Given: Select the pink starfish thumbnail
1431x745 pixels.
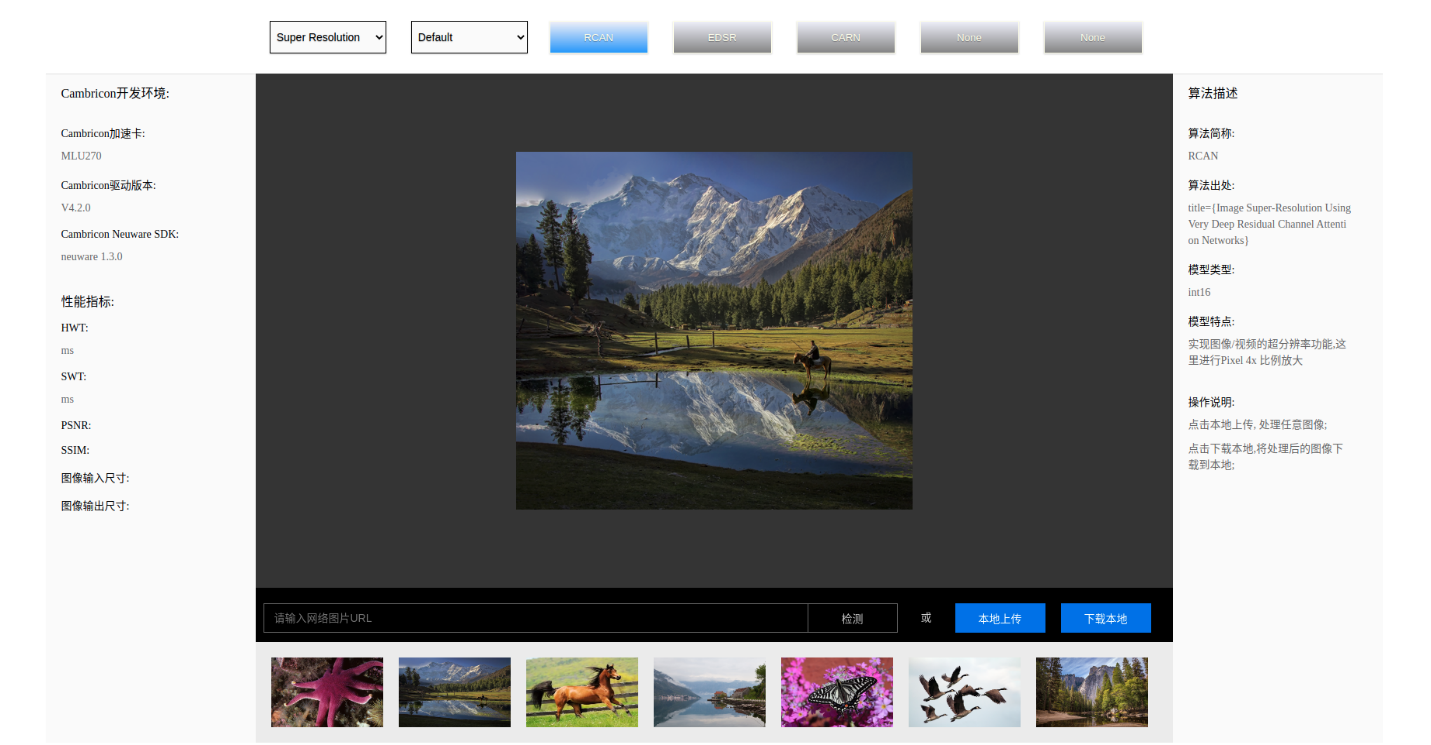Looking at the screenshot, I should point(327,692).
